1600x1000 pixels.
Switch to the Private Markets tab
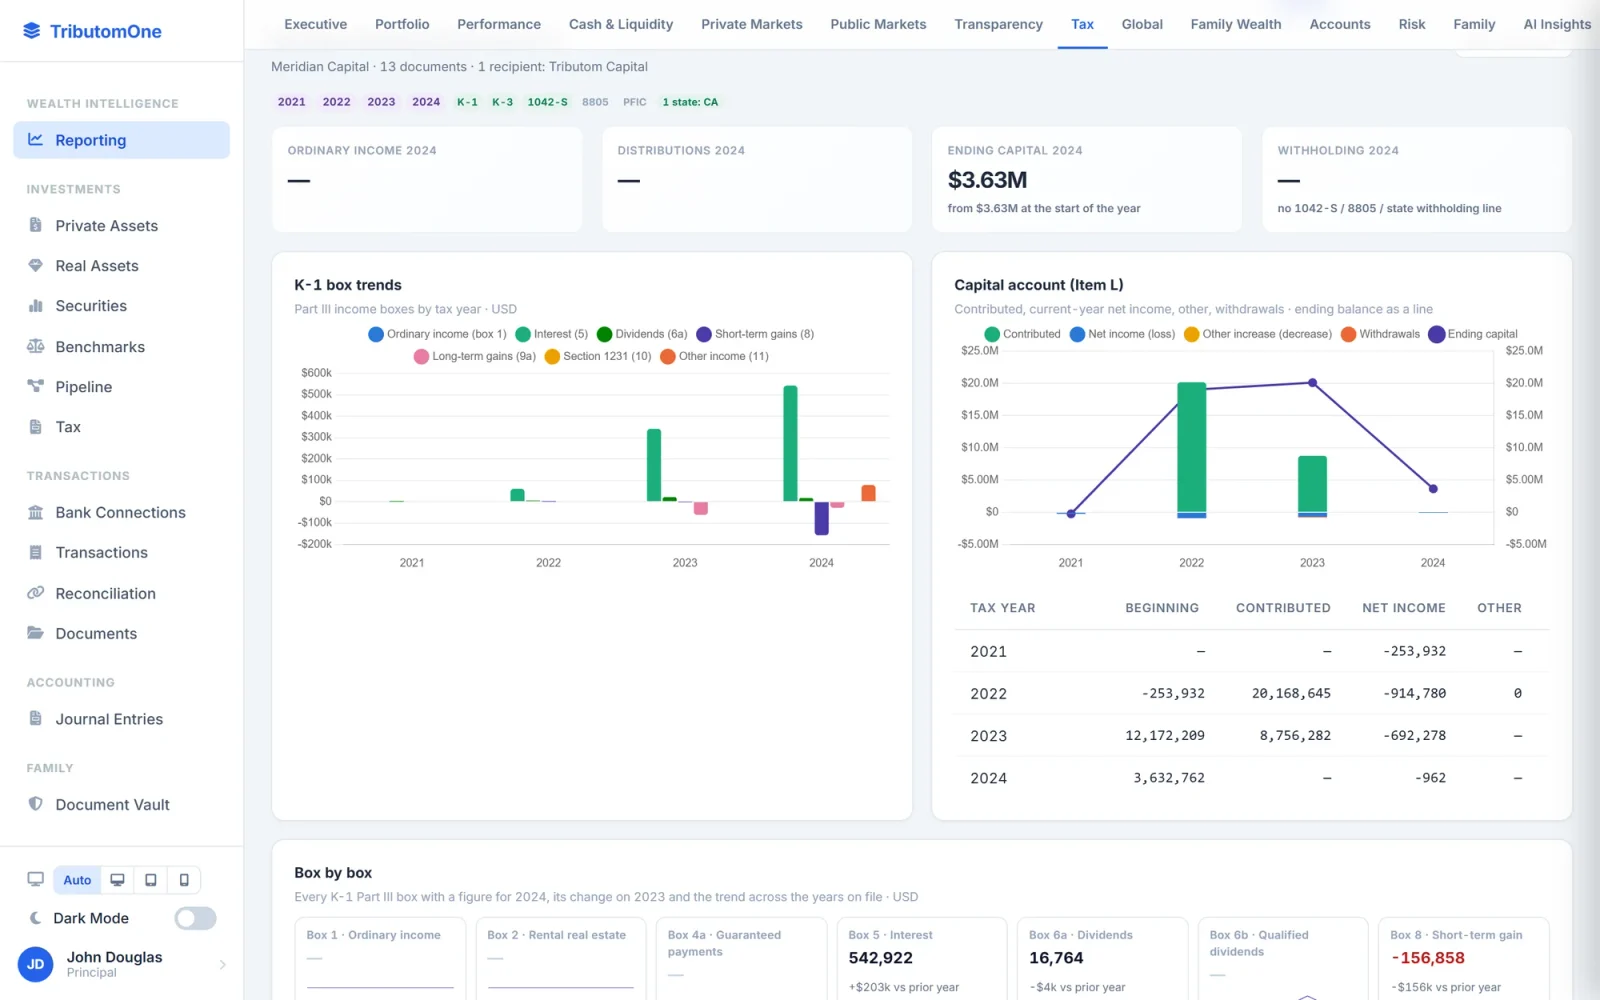tap(751, 24)
